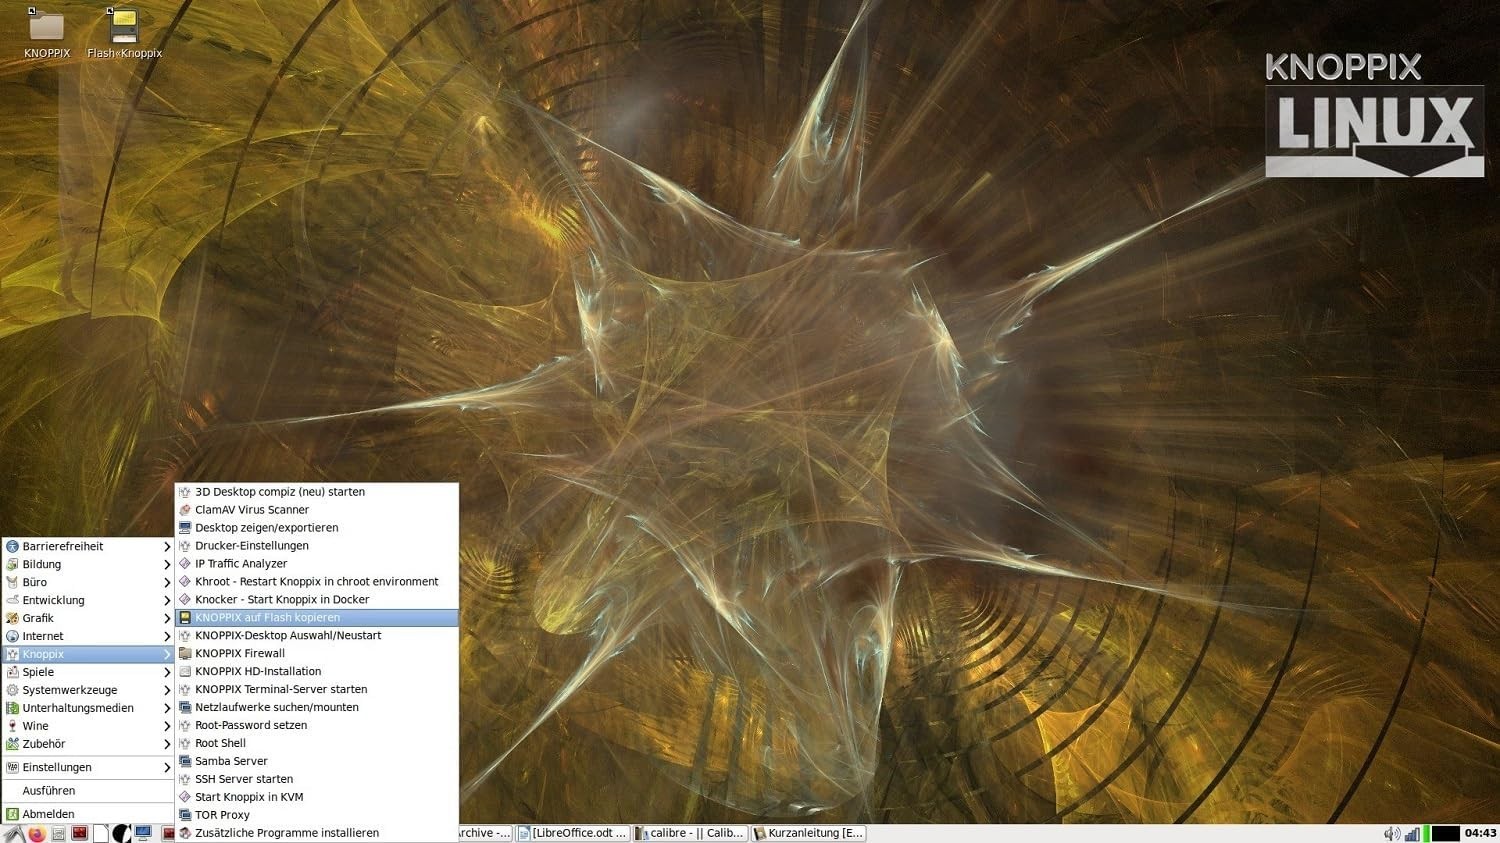The height and width of the screenshot is (843, 1500).
Task: Select SSH Server starten
Action: click(x=317, y=780)
